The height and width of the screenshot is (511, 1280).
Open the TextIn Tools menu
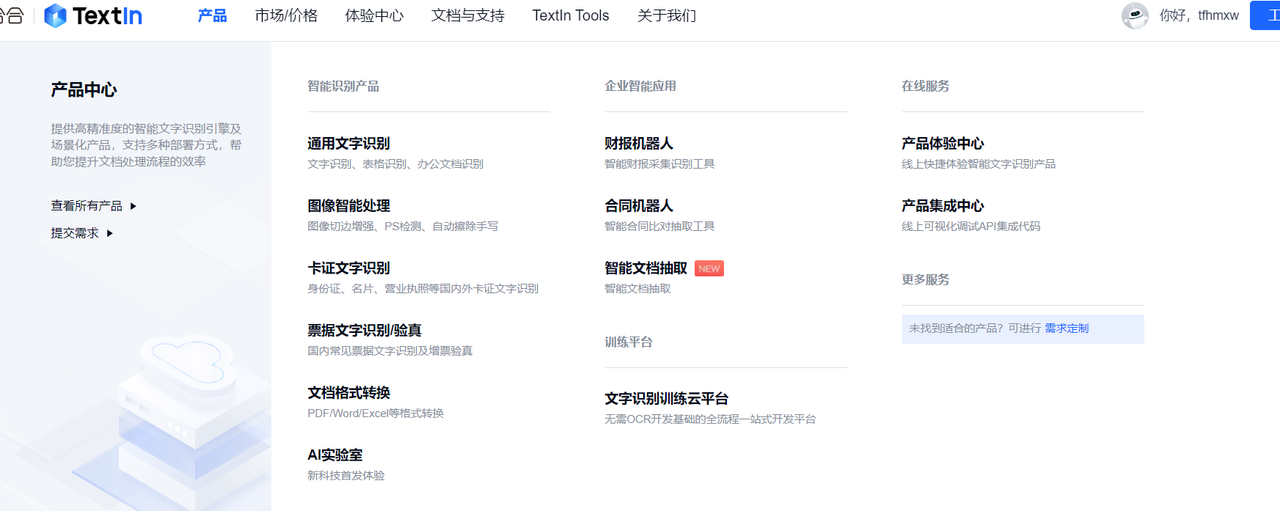coord(571,15)
